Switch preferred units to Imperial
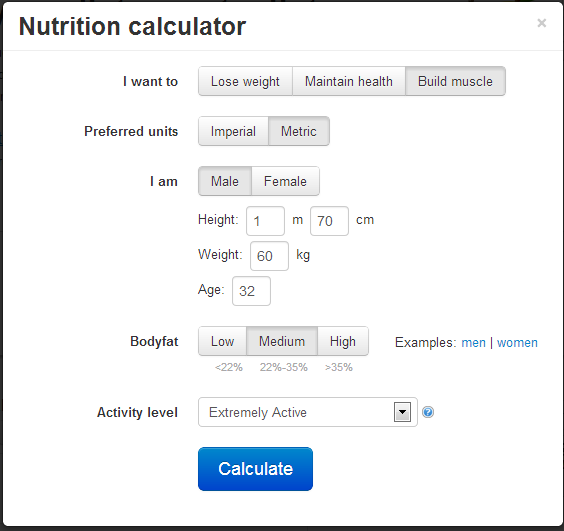This screenshot has height=531, width=564. 233,131
